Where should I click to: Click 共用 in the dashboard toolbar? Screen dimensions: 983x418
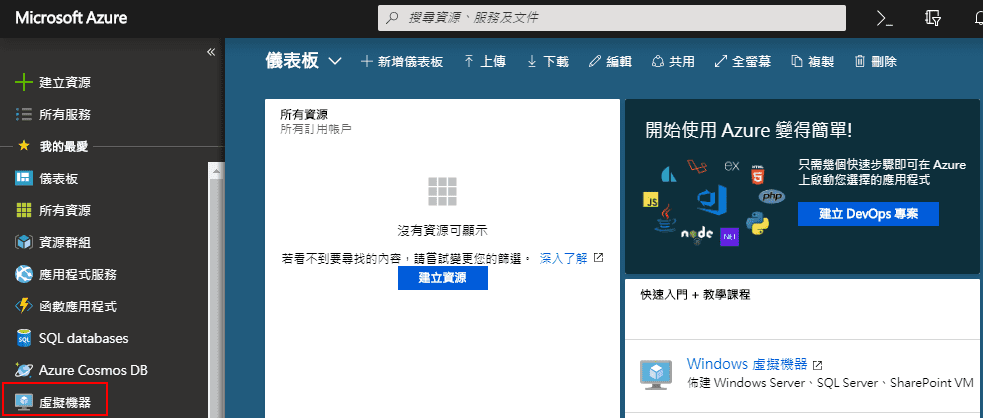[x=673, y=61]
